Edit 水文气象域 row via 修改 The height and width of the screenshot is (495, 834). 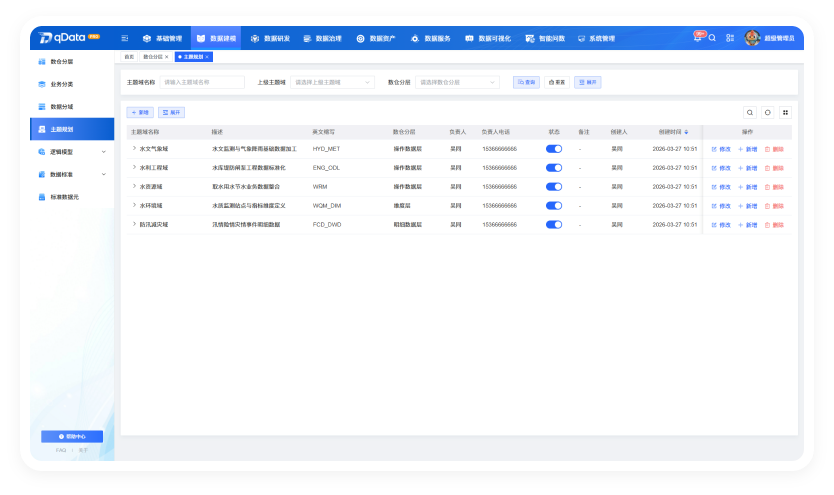click(721, 149)
